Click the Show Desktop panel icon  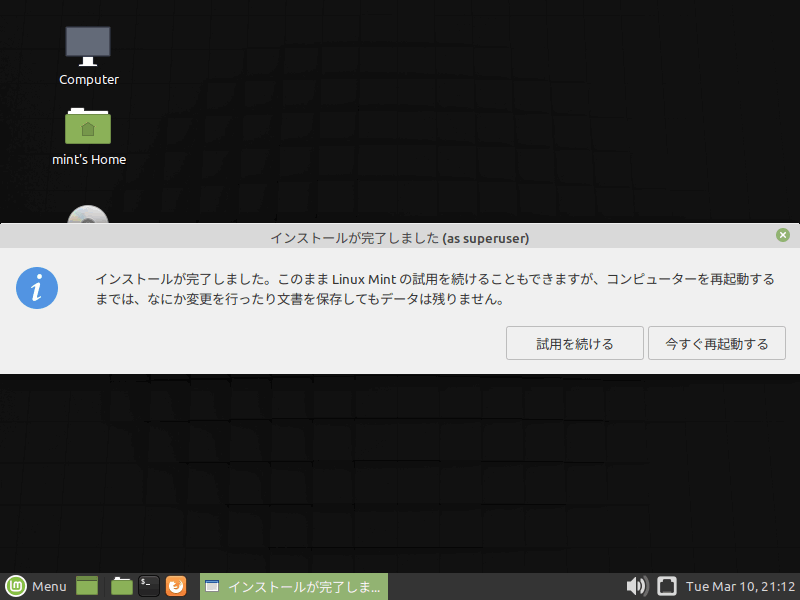(x=87, y=586)
